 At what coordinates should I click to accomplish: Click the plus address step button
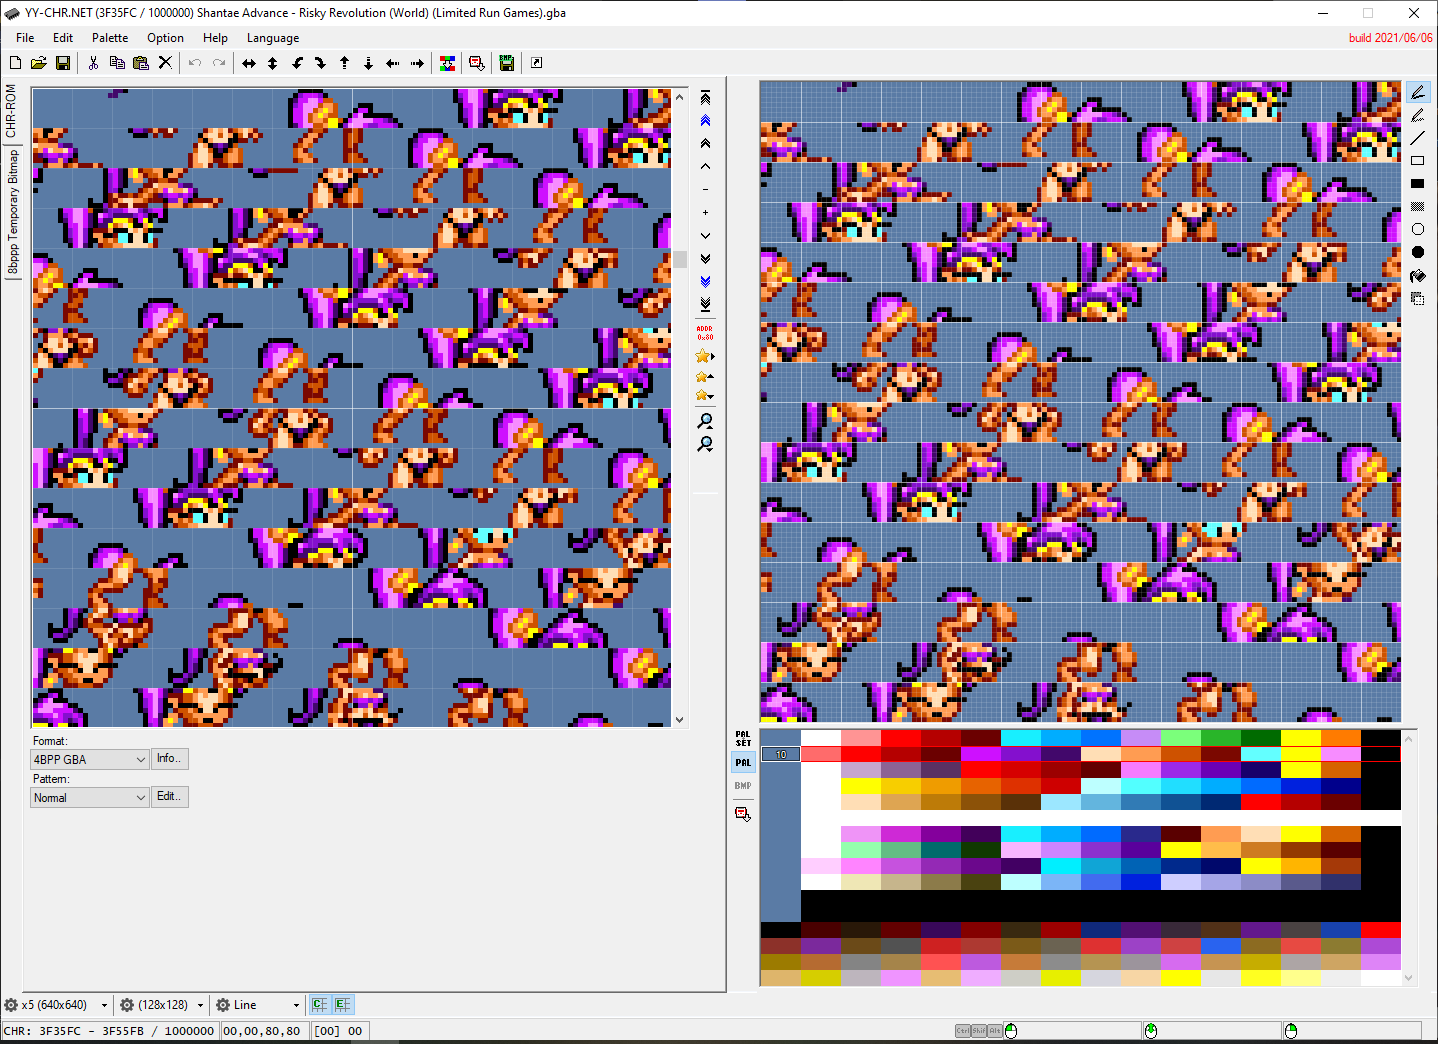coord(705,212)
